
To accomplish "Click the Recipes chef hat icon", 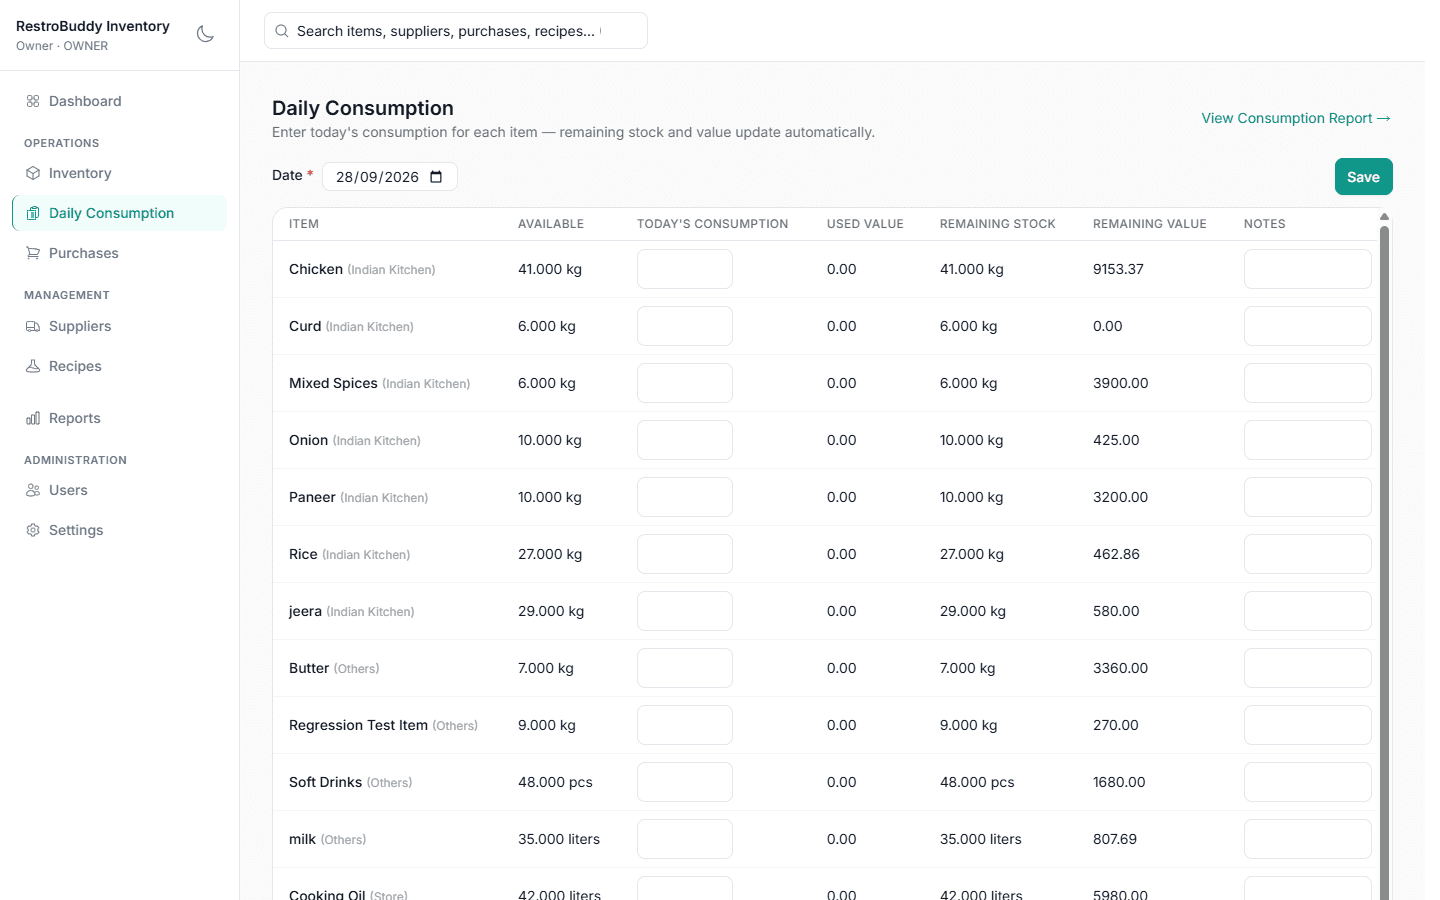I will [x=33, y=366].
